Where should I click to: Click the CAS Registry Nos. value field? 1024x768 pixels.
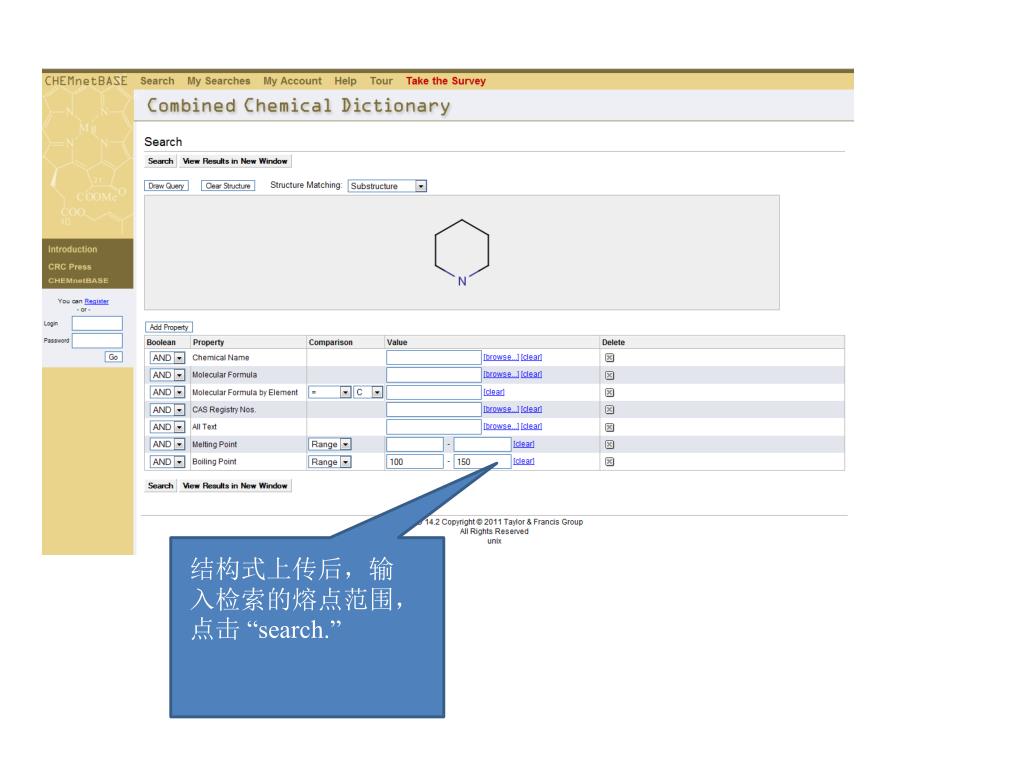point(434,409)
